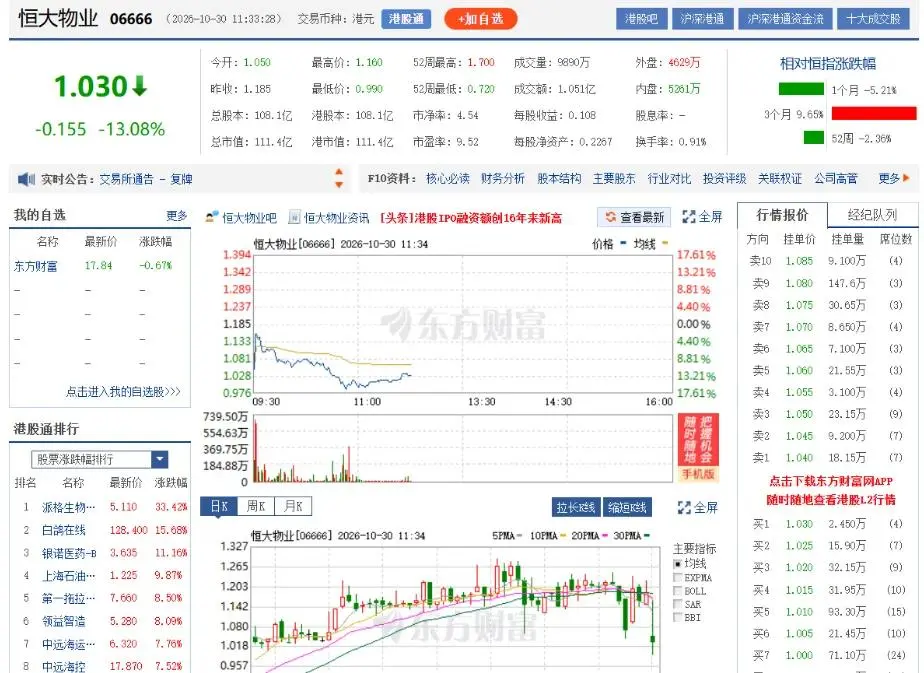Open the 财务分析 link
924x673 pixels.
tap(503, 179)
